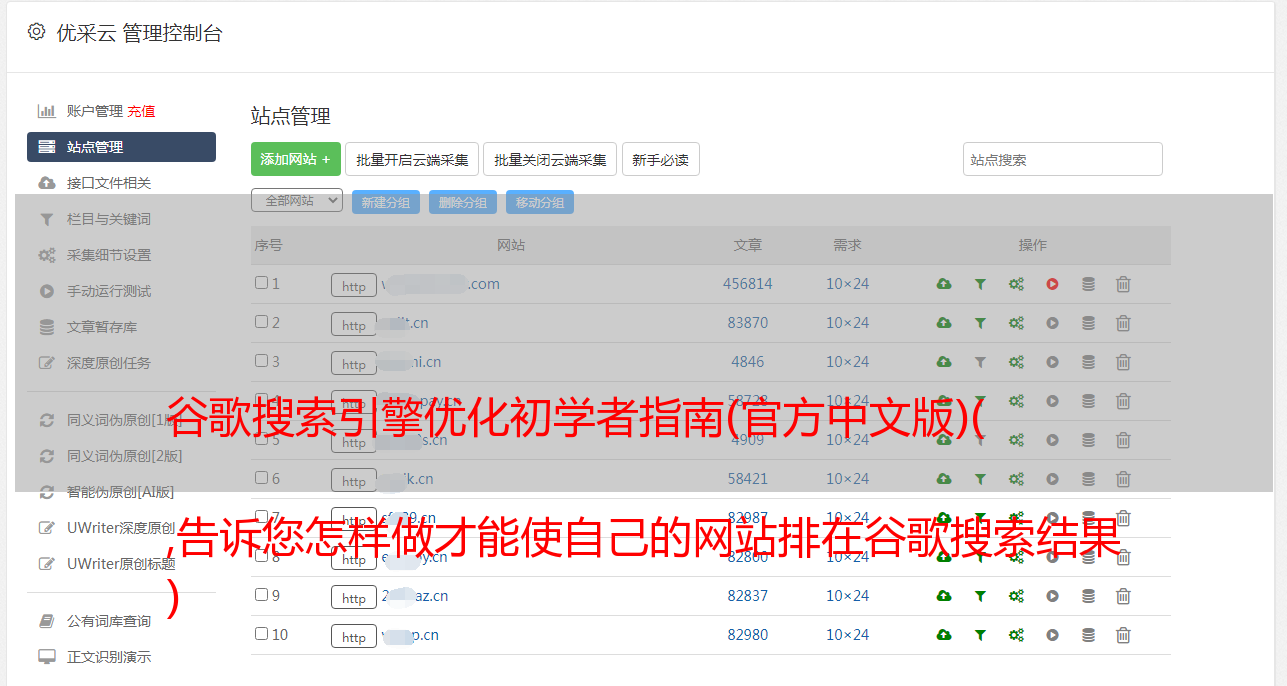Image resolution: width=1287 pixels, height=686 pixels.
Task: Open 接口文件相关 in the sidebar
Action: [x=109, y=183]
